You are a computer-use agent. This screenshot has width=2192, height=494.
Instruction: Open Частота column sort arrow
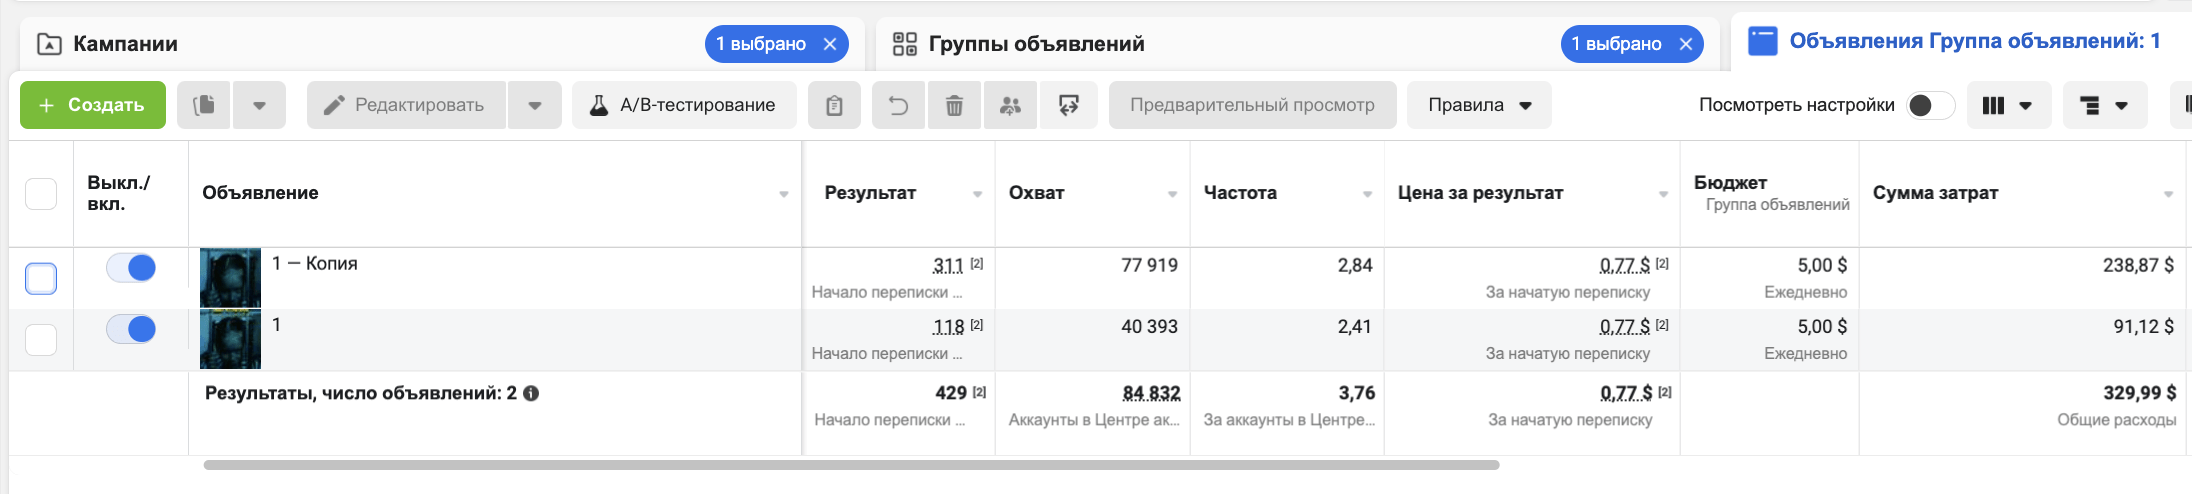[1368, 194]
